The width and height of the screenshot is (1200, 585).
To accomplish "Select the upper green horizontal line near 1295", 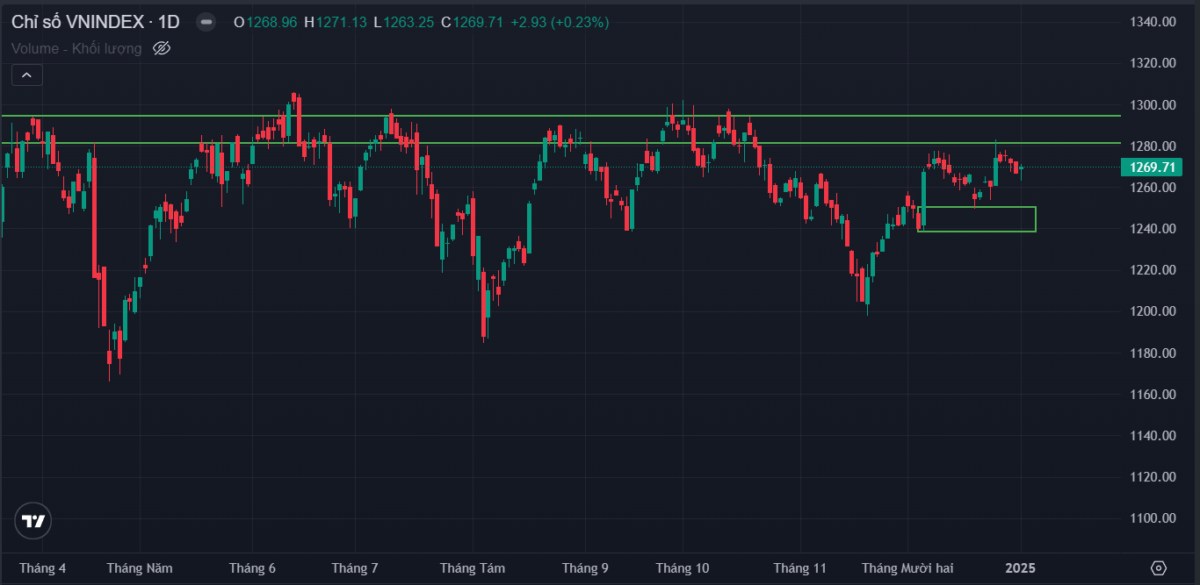I will 560,116.
